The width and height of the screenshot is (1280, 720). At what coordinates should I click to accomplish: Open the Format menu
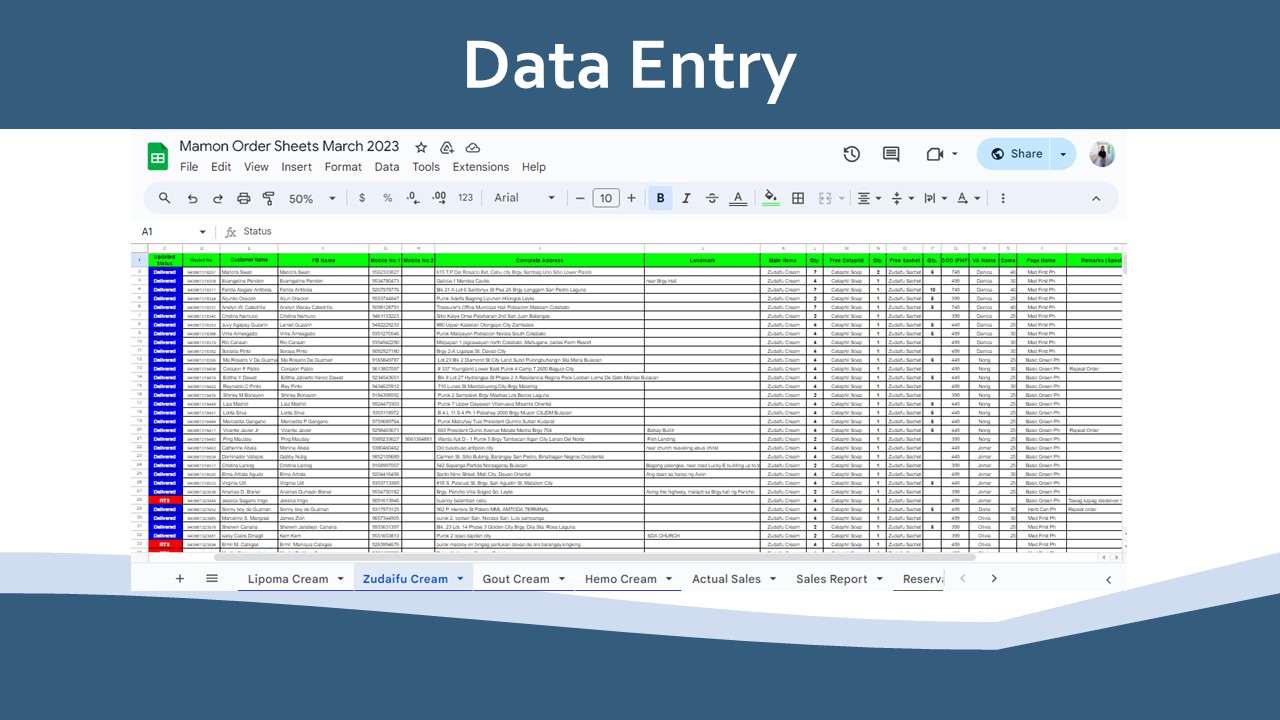click(x=343, y=167)
